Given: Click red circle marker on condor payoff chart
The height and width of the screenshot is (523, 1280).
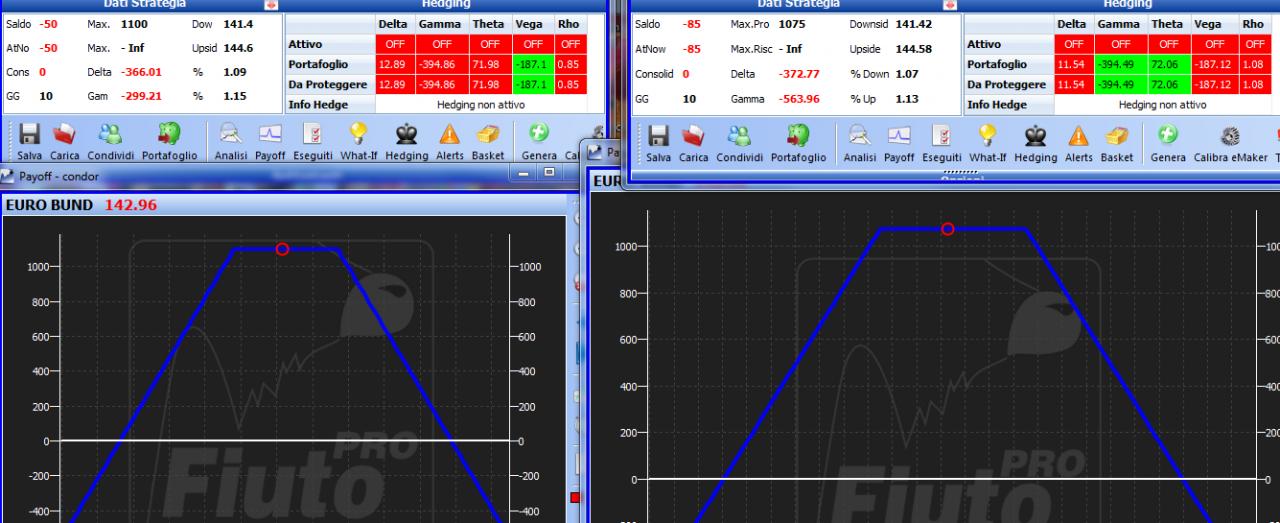Looking at the screenshot, I should (x=282, y=249).
